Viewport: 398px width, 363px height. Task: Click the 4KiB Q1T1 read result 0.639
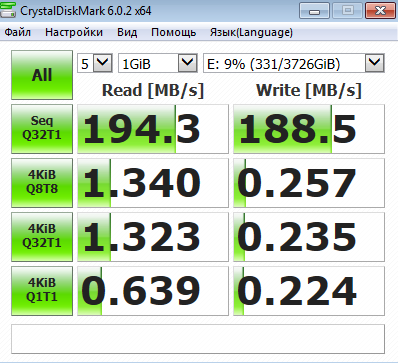(x=153, y=291)
